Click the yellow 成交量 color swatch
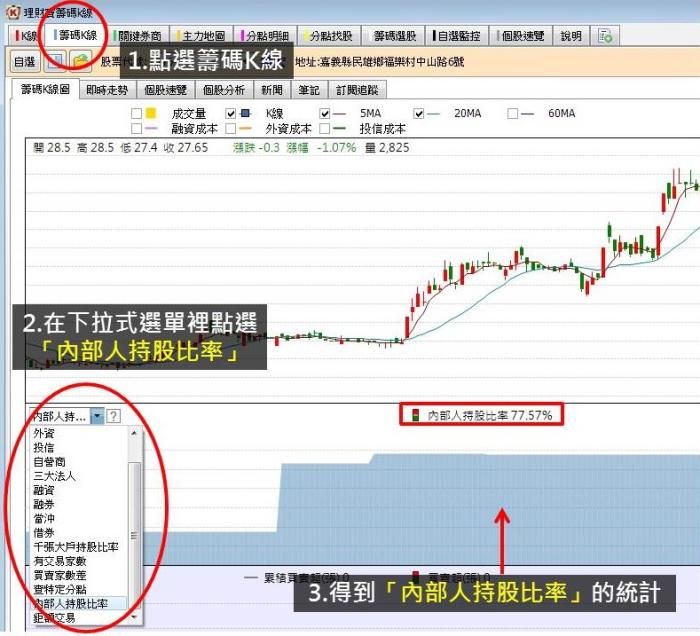This screenshot has height=636, width=700. (x=151, y=113)
